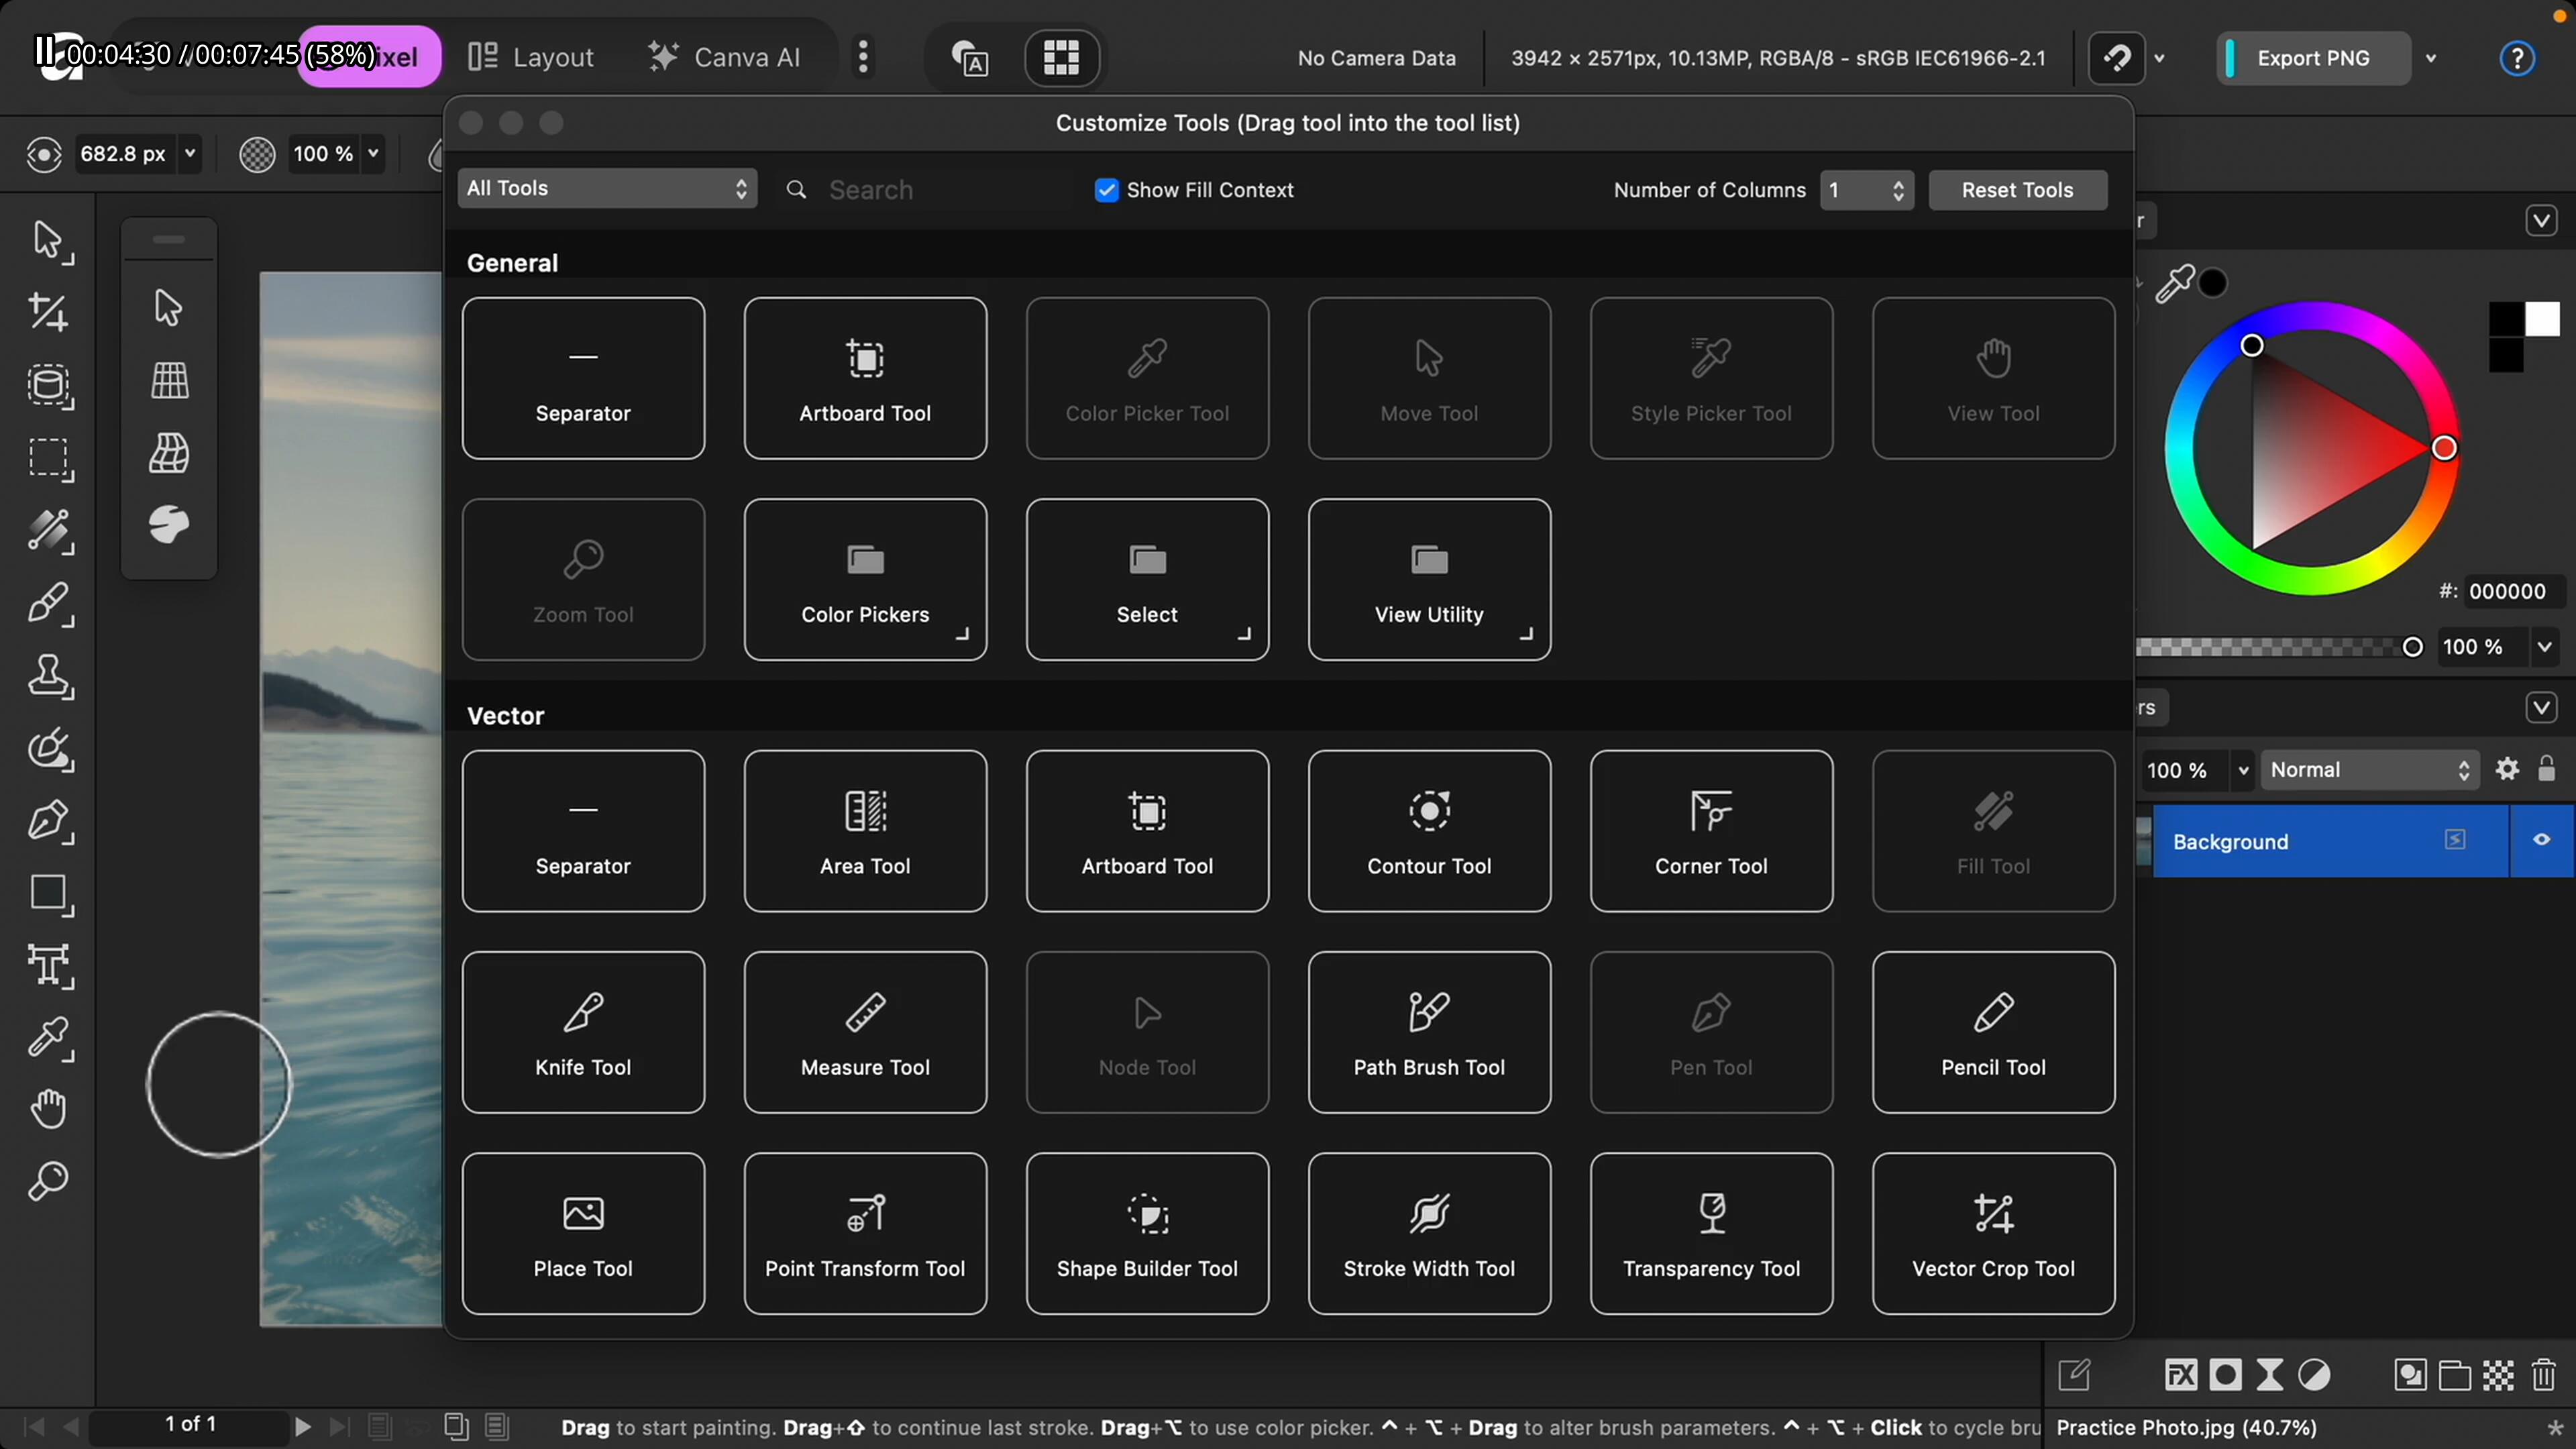This screenshot has height=1449, width=2576.
Task: Open the three-dot more menu
Action: point(863,57)
